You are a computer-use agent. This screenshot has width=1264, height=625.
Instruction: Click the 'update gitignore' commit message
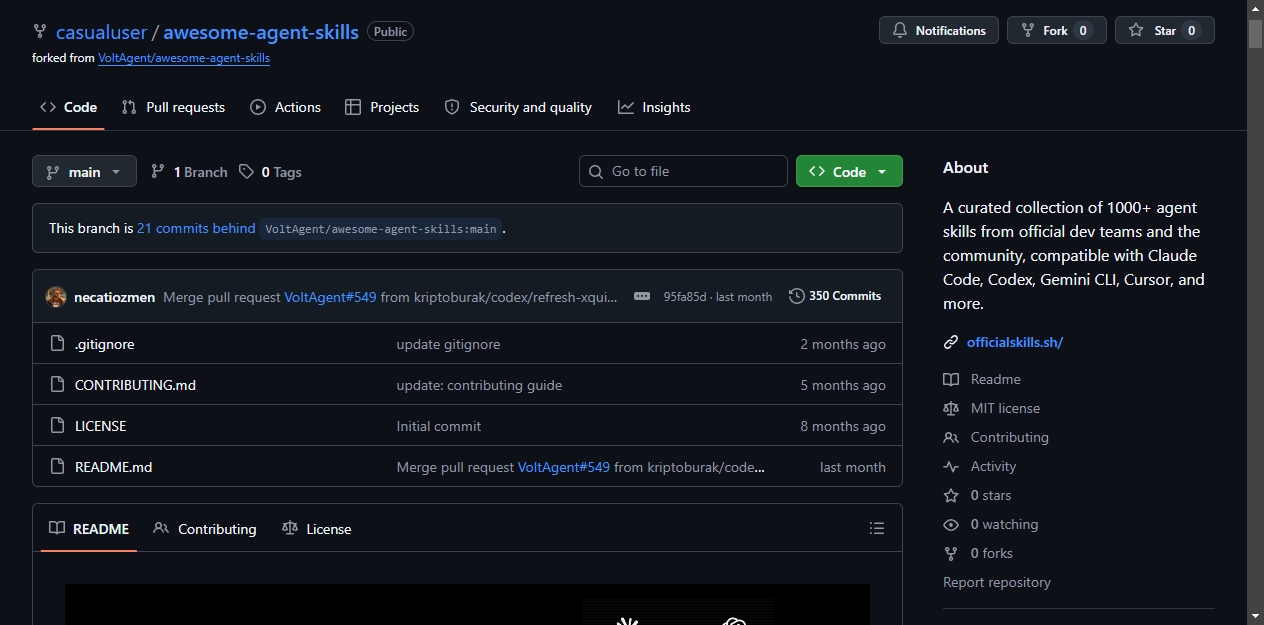448,344
